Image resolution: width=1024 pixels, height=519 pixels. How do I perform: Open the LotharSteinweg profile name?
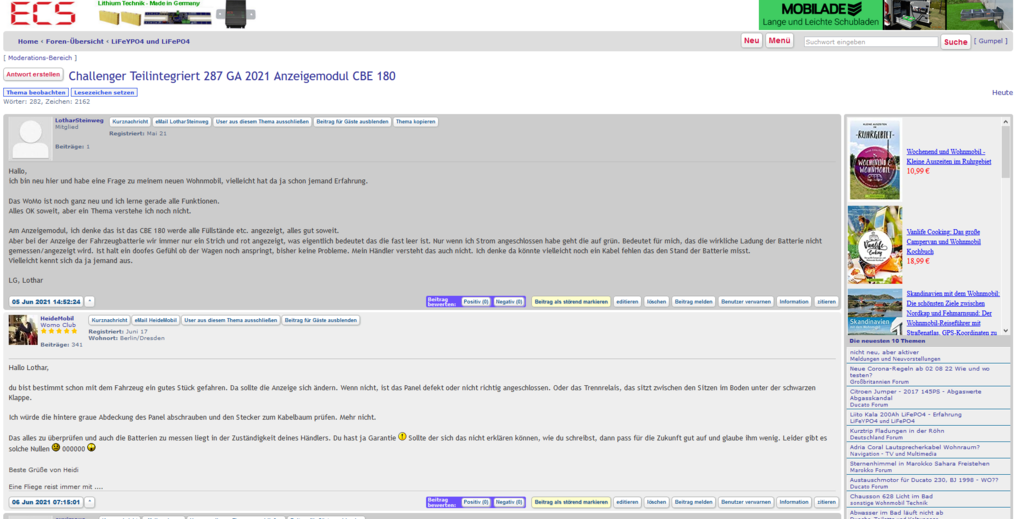(79, 121)
